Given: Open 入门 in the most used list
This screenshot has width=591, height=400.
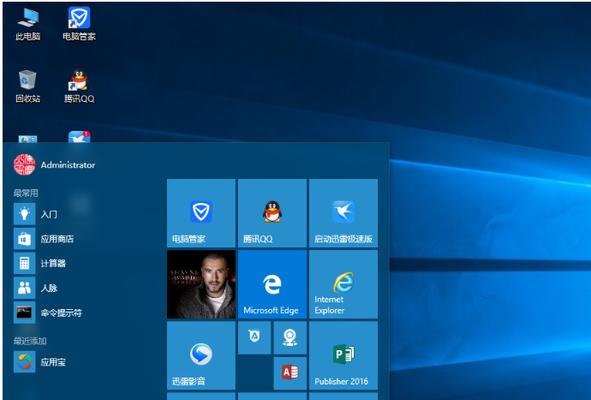Looking at the screenshot, I should [x=36, y=214].
